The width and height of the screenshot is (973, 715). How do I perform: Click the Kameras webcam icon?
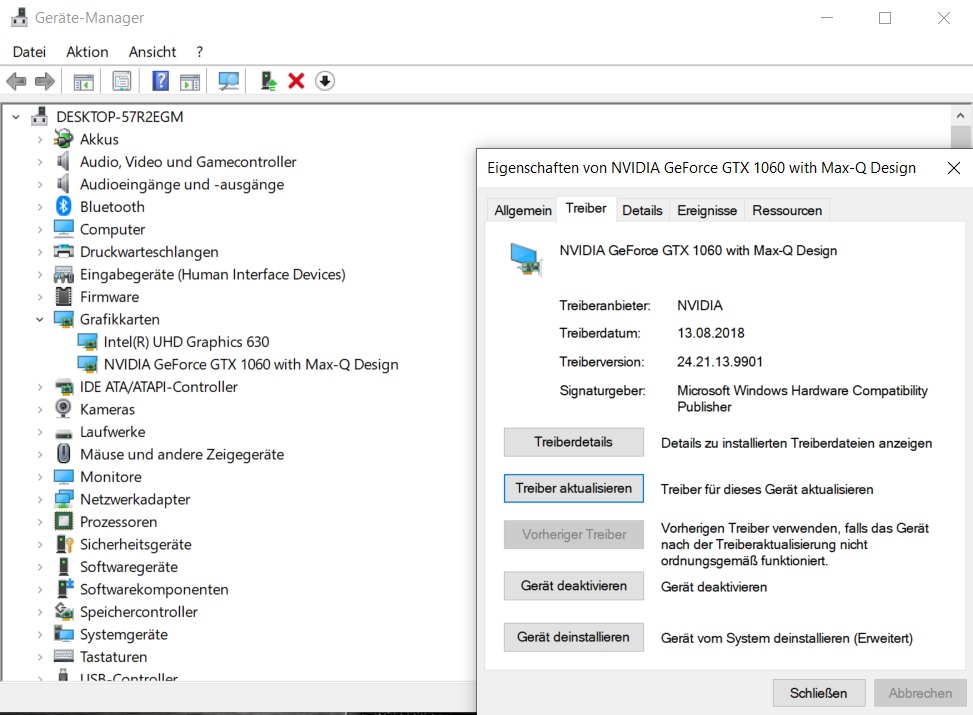pyautogui.click(x=63, y=409)
